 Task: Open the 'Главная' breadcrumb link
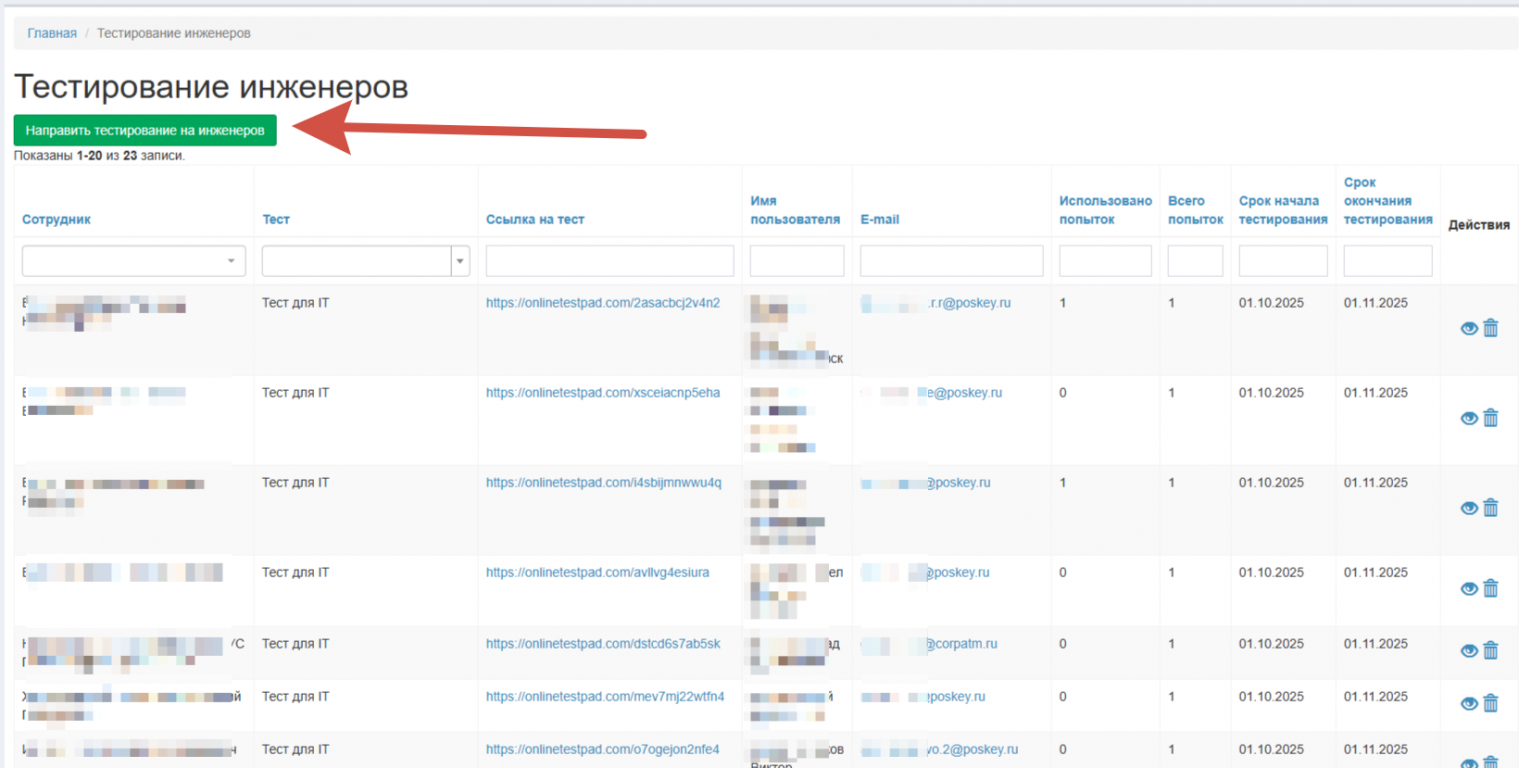pos(52,33)
